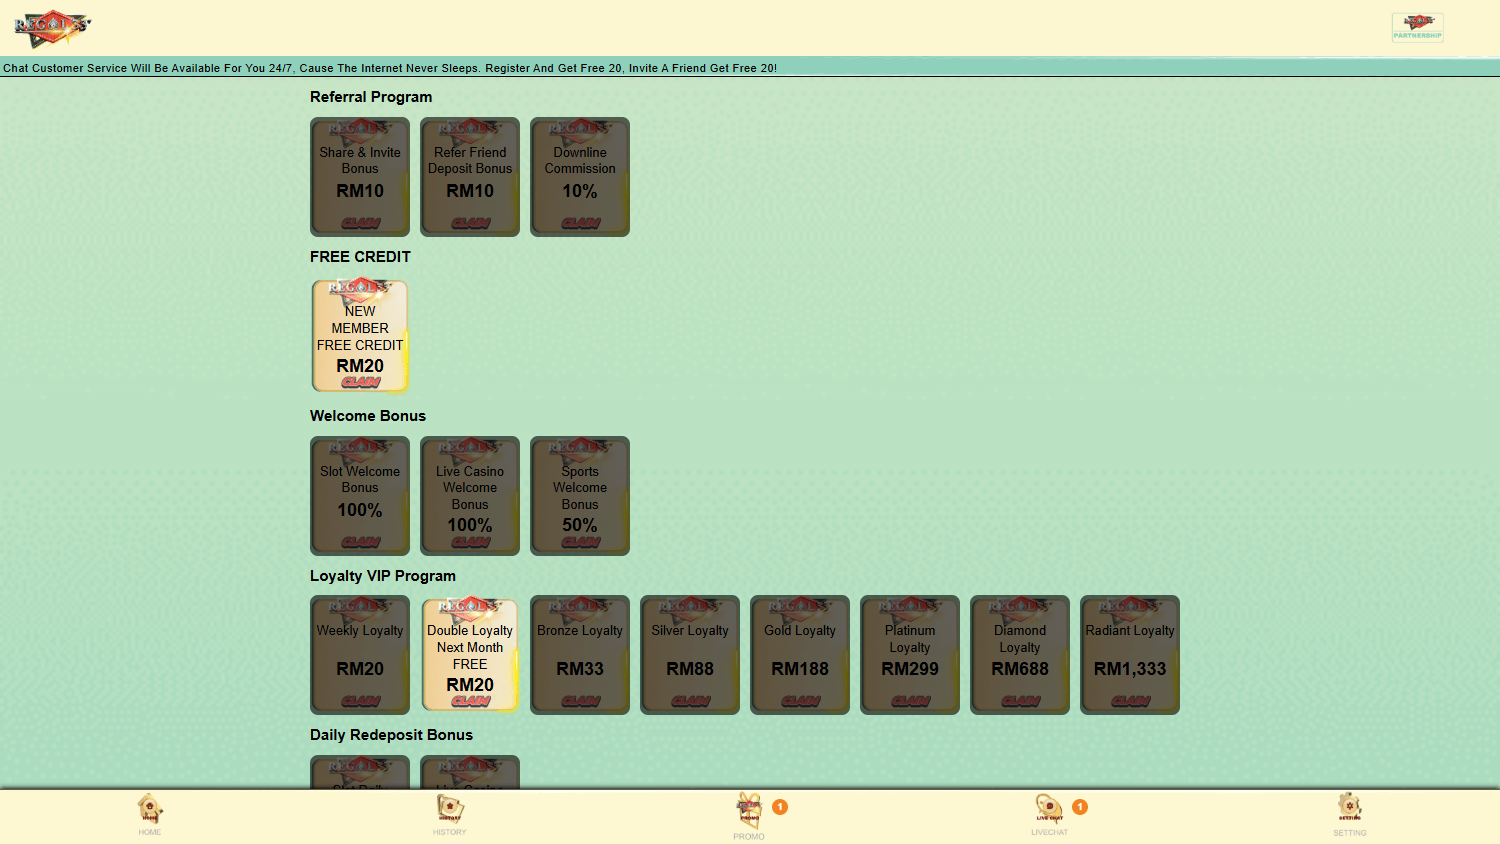Screen dimensions: 1500x844
Task: Open the Partnership icon in the top right
Action: (x=1417, y=28)
